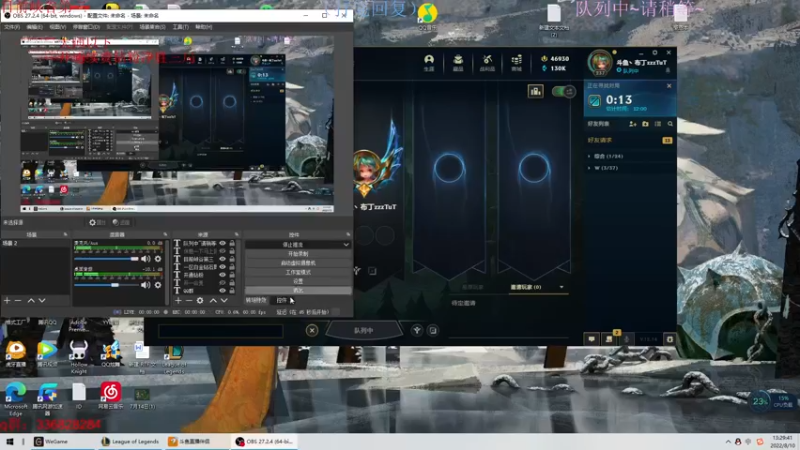The width and height of the screenshot is (800, 450).
Task: Click 工作室模式 button in OBS controls
Action: [298, 272]
